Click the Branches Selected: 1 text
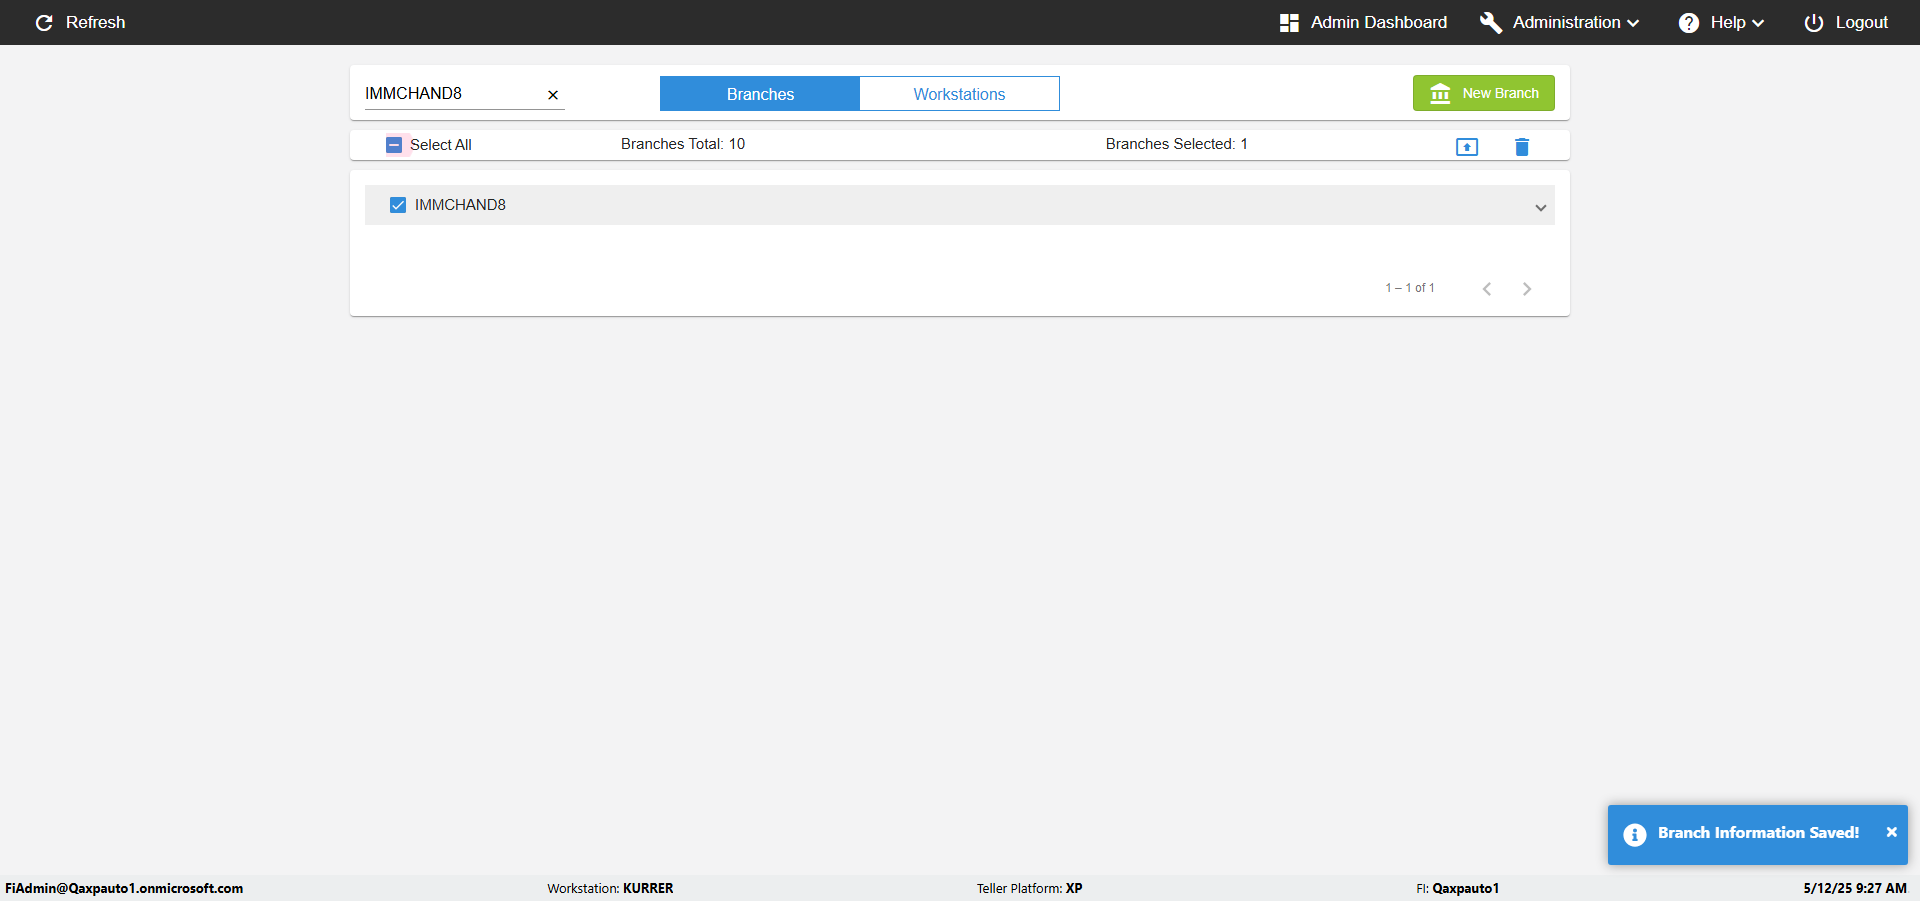This screenshot has height=901, width=1920. (1177, 144)
